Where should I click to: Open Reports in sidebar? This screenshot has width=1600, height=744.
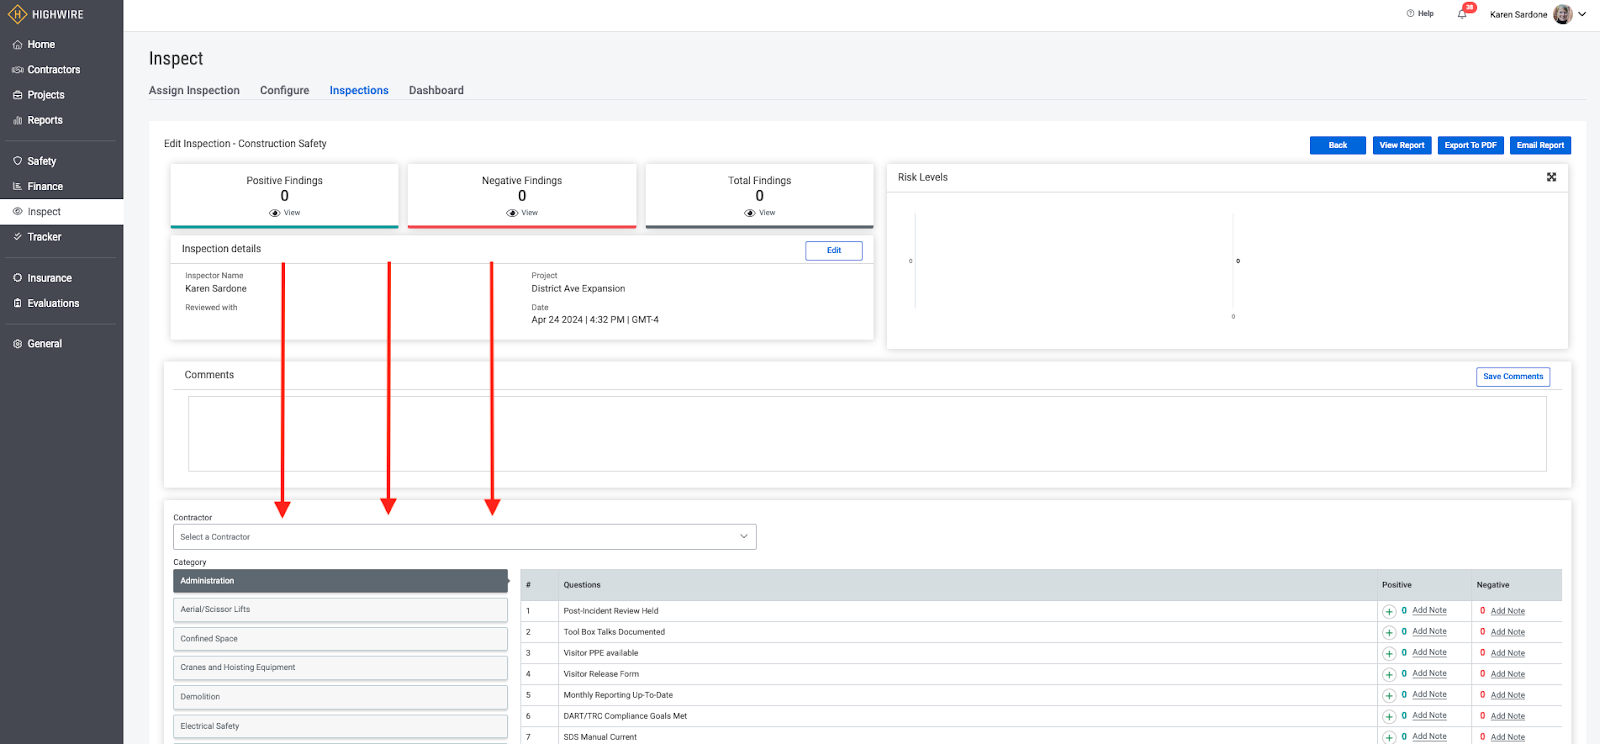click(45, 120)
